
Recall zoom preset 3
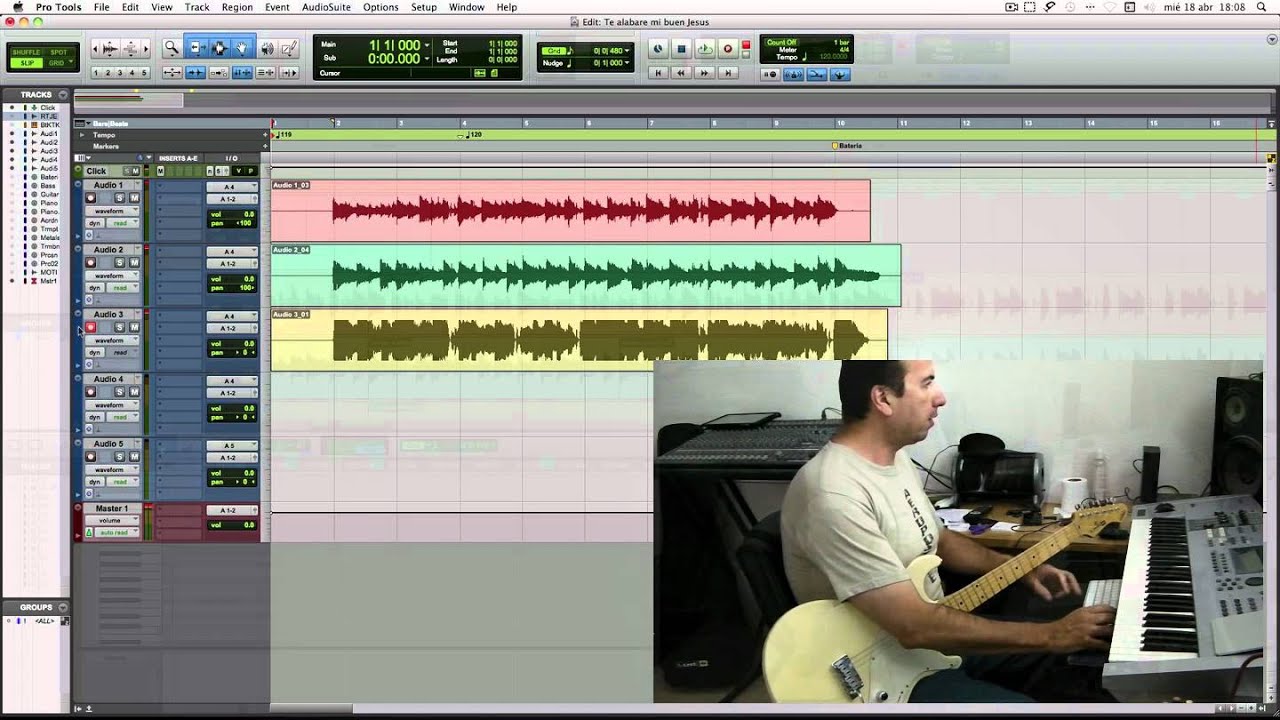120,73
